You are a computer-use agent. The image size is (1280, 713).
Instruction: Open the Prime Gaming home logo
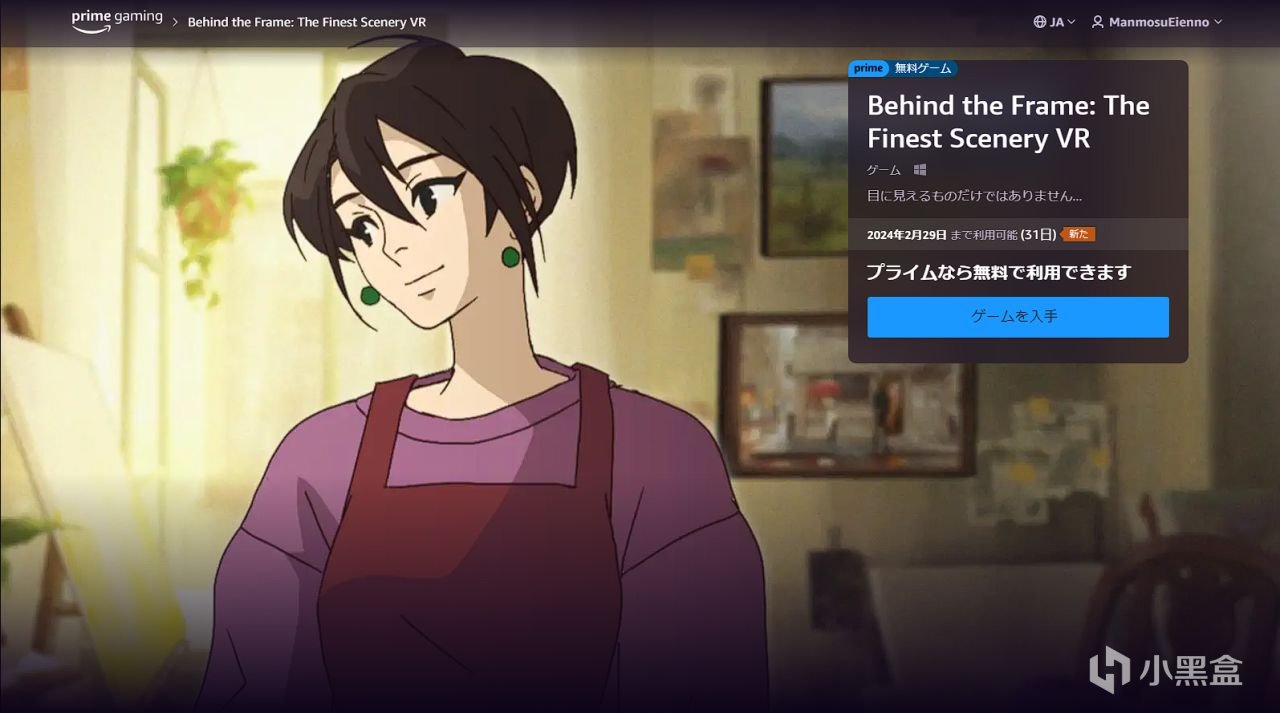(x=117, y=21)
